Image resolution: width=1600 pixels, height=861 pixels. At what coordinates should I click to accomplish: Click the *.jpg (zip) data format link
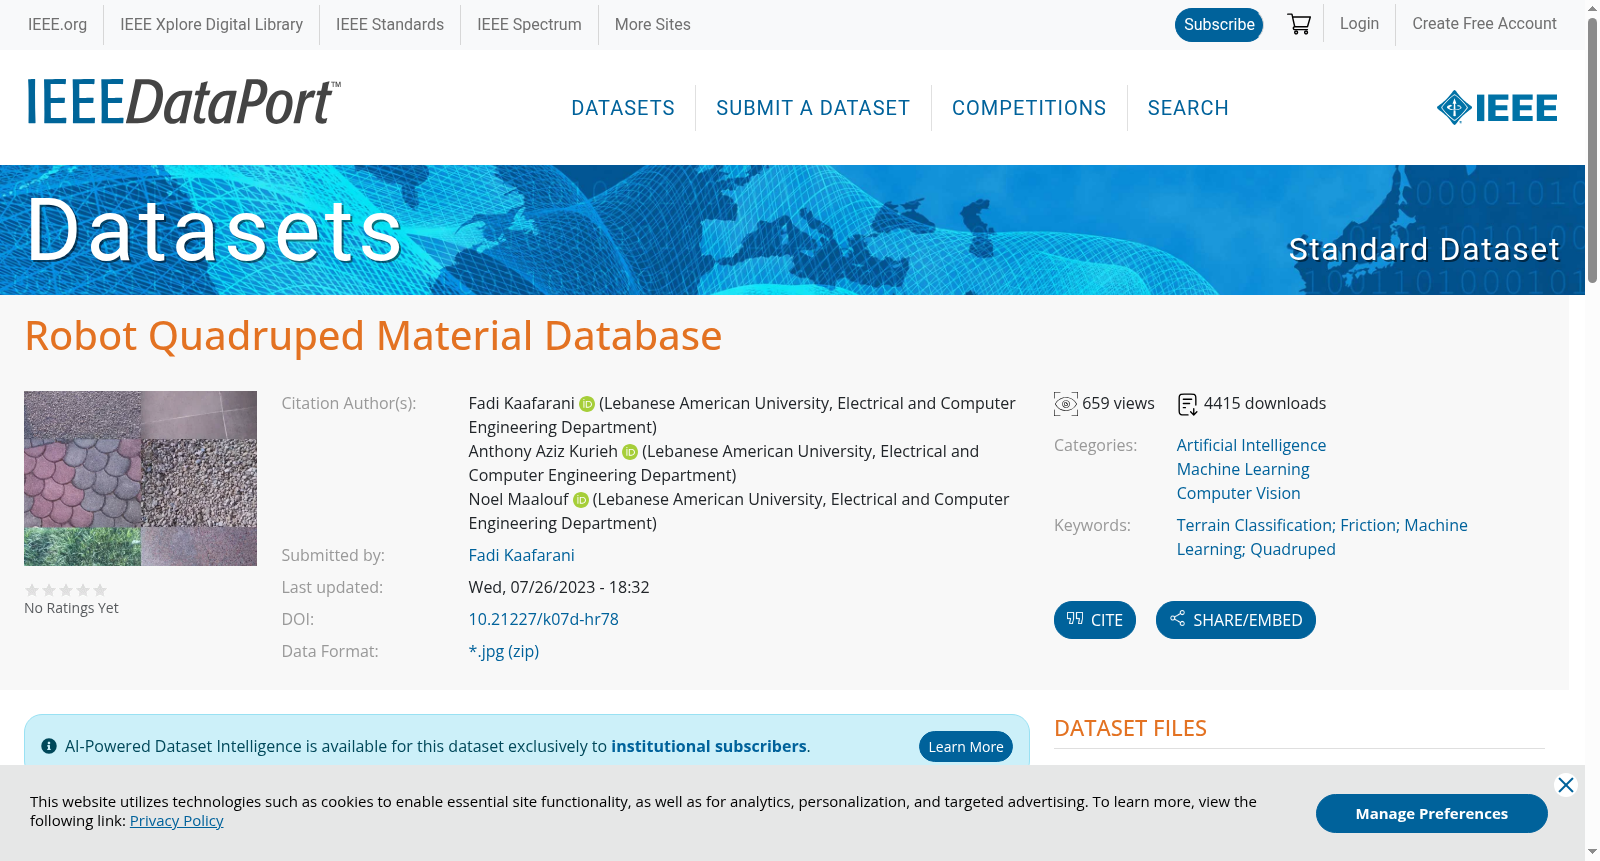[504, 651]
